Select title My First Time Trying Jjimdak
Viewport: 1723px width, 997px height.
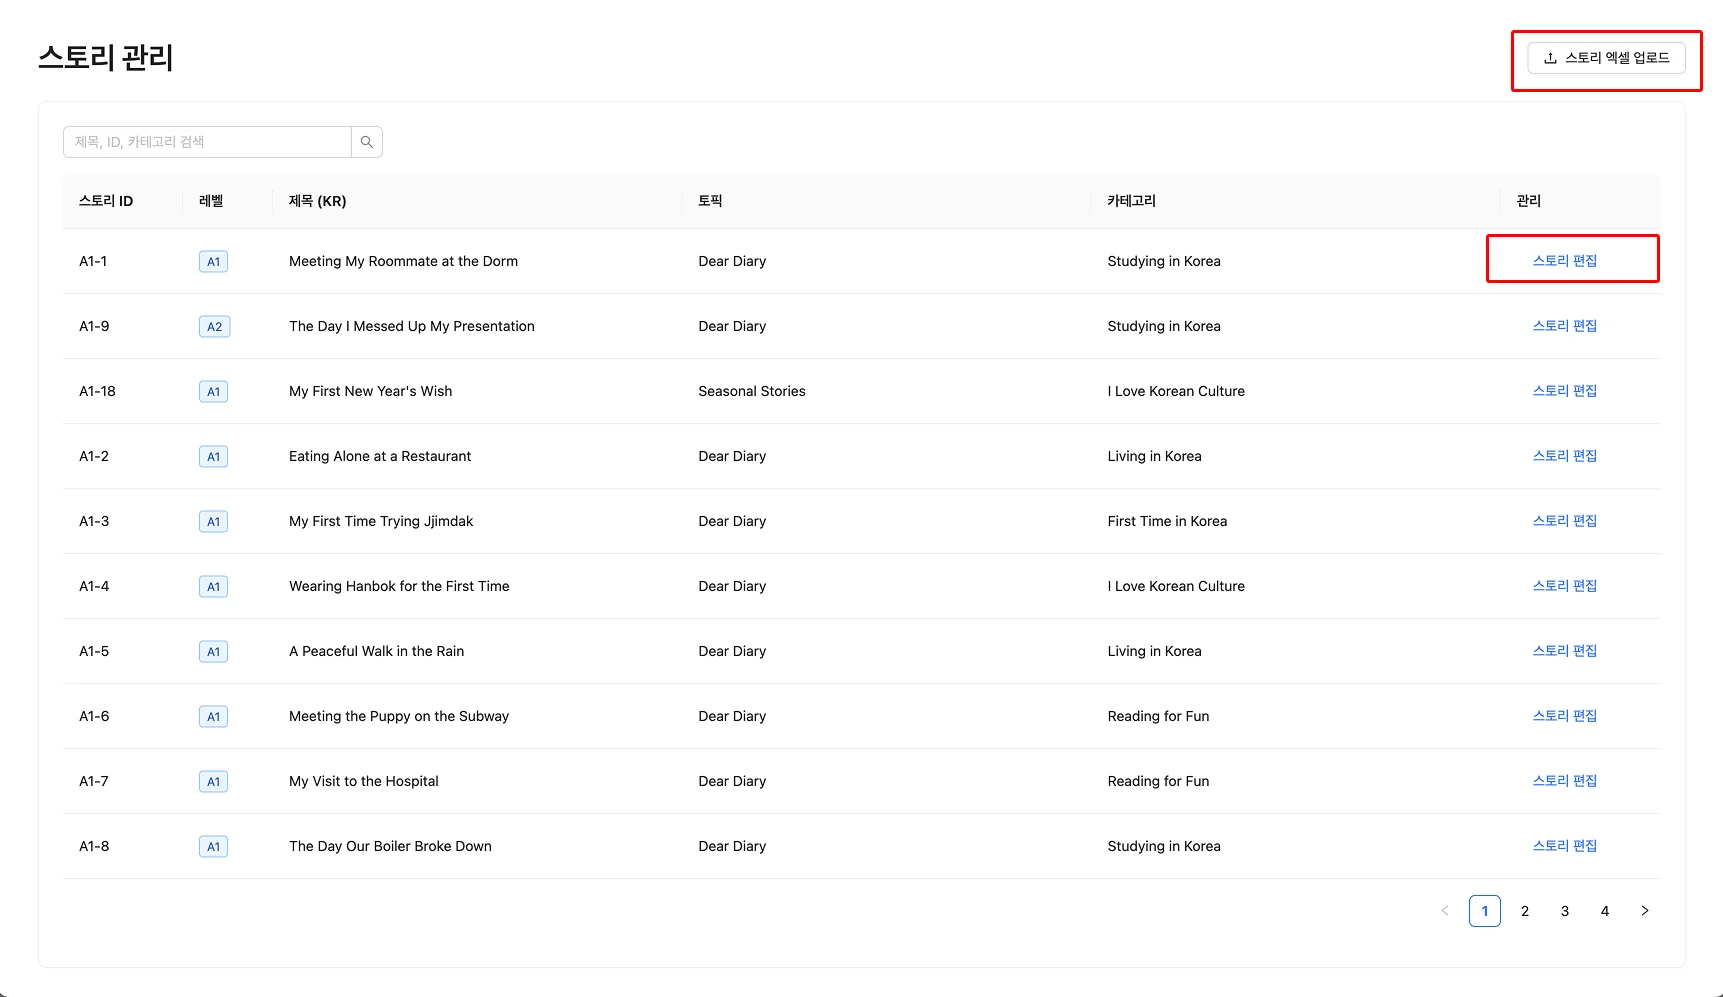click(381, 521)
